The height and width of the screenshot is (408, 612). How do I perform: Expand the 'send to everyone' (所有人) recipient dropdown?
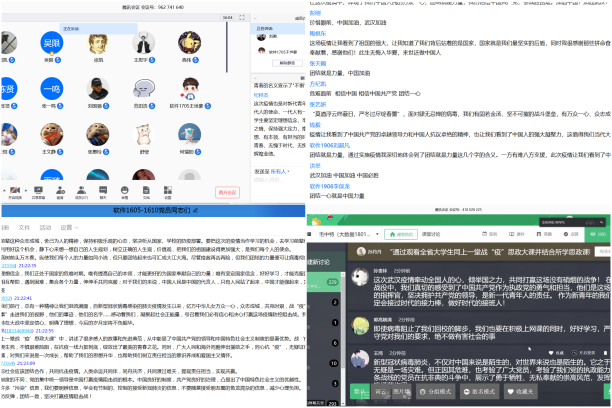(278, 171)
